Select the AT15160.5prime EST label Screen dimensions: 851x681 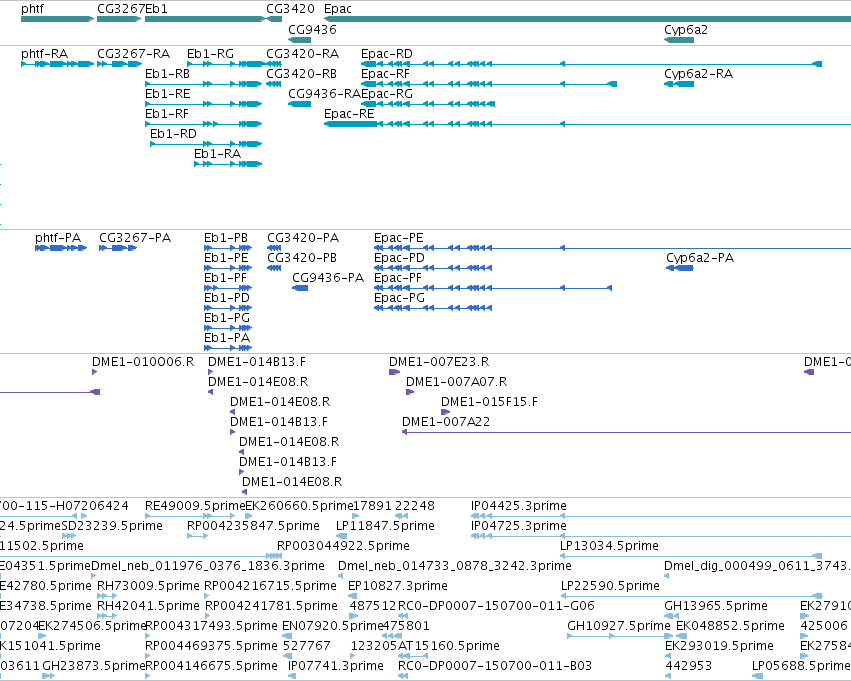coord(449,646)
